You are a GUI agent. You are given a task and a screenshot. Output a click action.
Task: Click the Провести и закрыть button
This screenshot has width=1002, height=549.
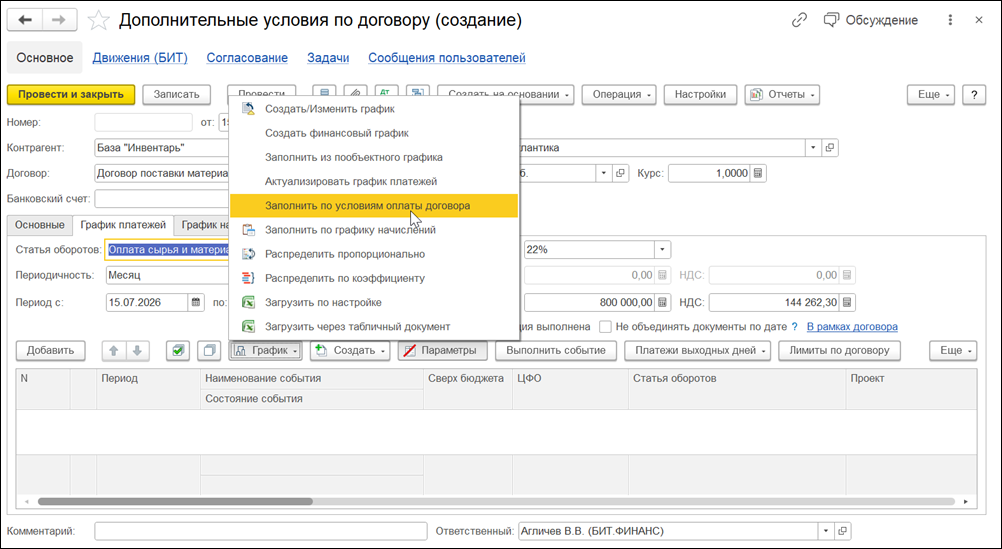click(71, 95)
